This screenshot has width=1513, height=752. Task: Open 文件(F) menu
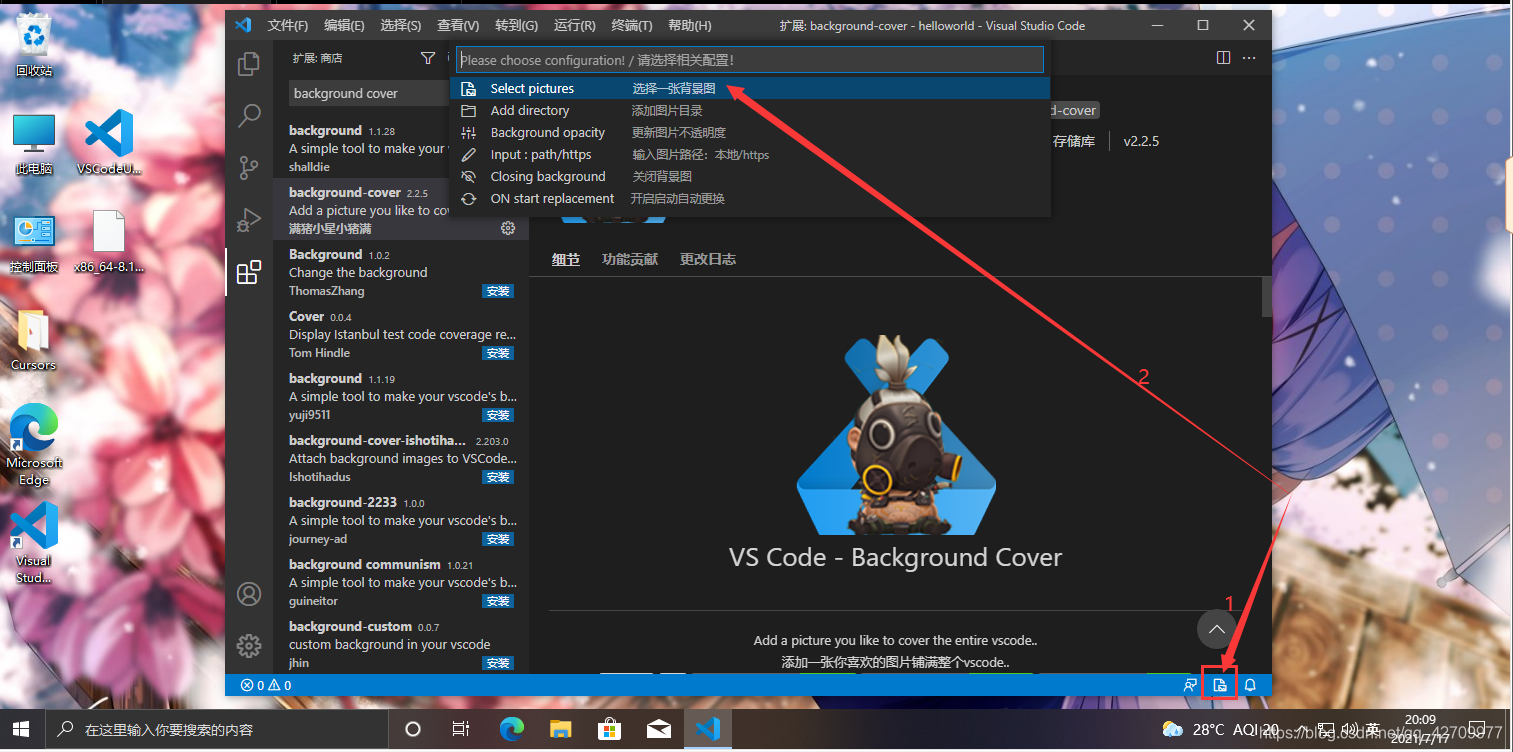(288, 25)
